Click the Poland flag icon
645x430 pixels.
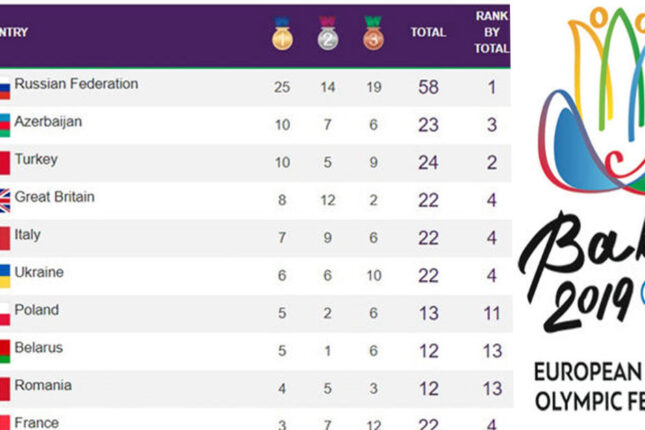pos(5,314)
